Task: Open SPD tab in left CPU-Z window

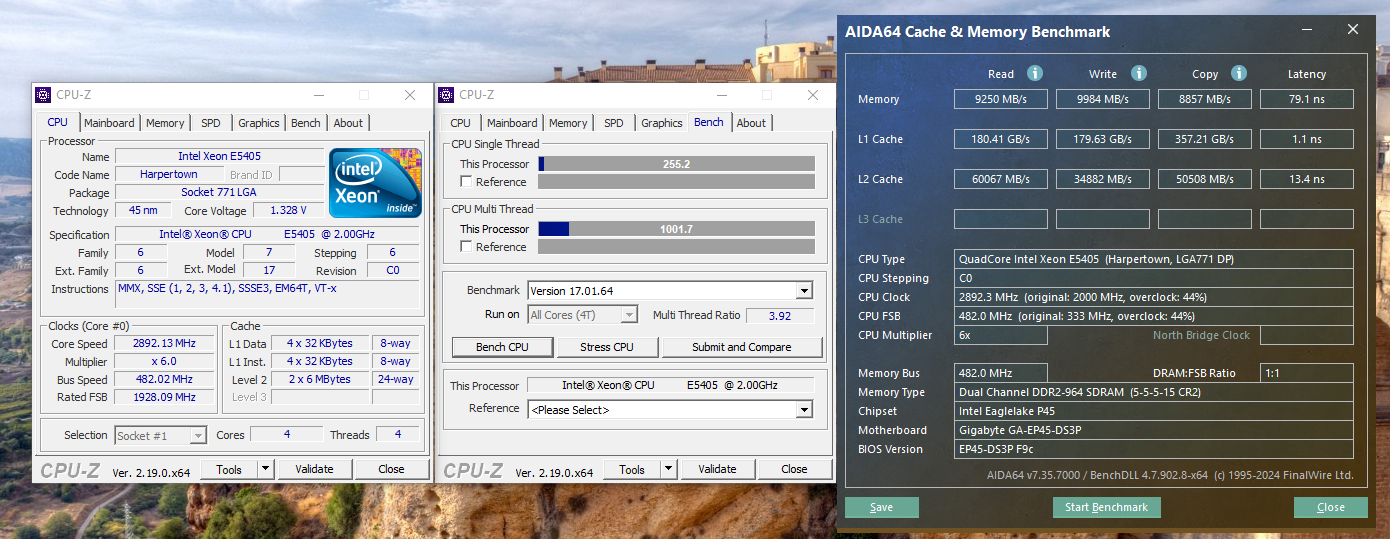Action: click(210, 123)
